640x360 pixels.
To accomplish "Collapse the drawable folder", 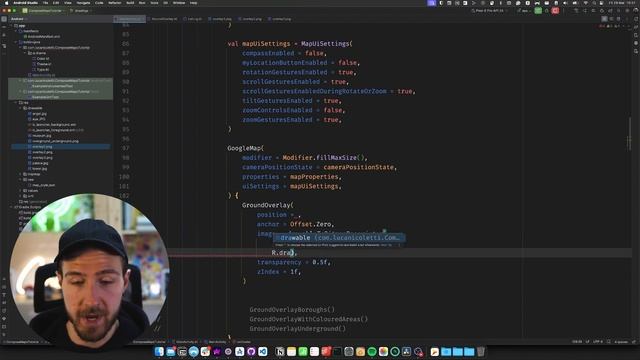I will point(21,108).
